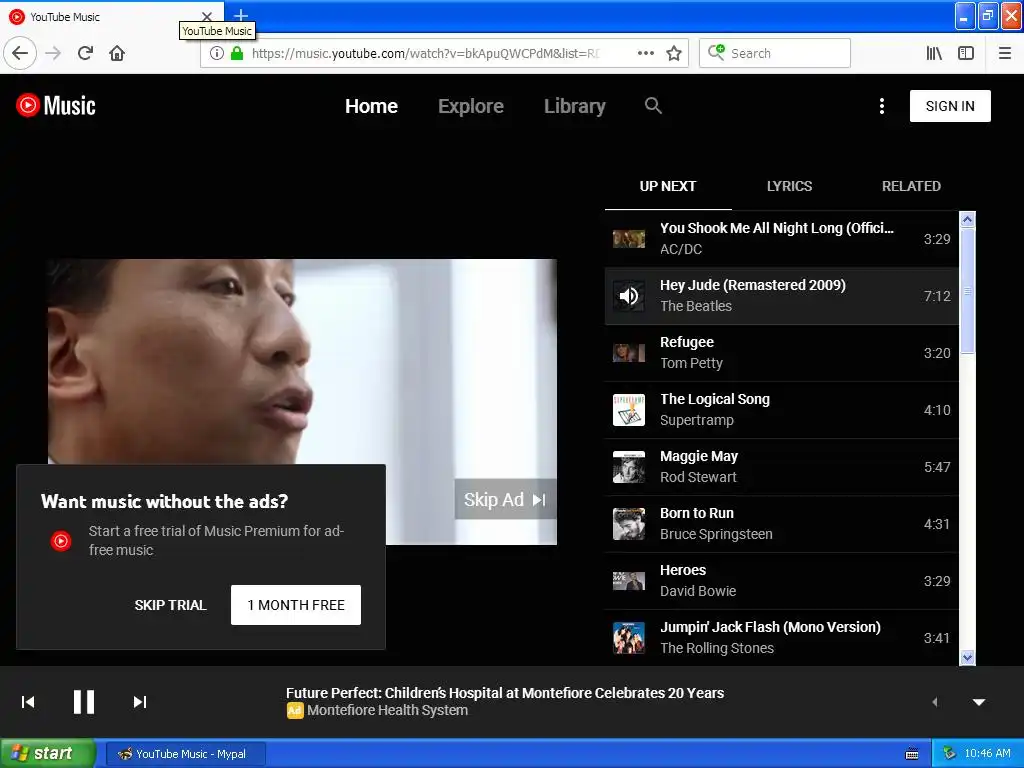Open the Explore section
The width and height of the screenshot is (1024, 768).
click(470, 106)
